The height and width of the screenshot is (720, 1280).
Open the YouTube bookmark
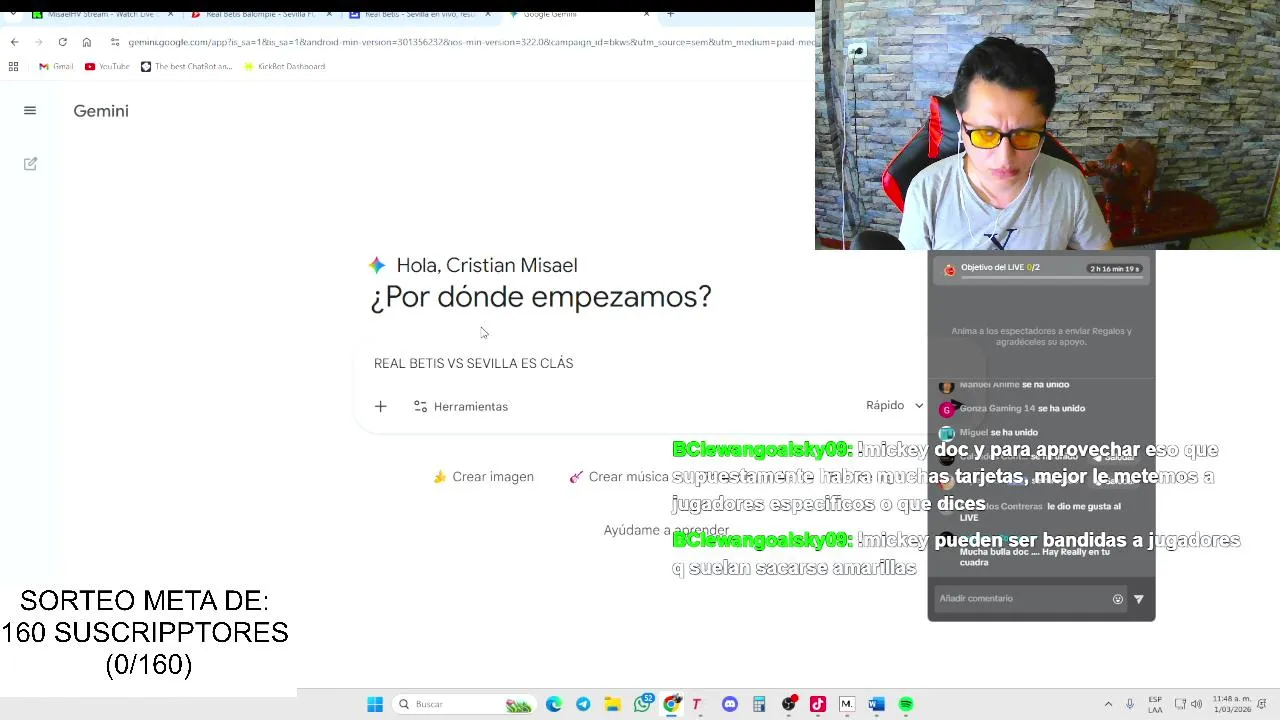(x=107, y=66)
